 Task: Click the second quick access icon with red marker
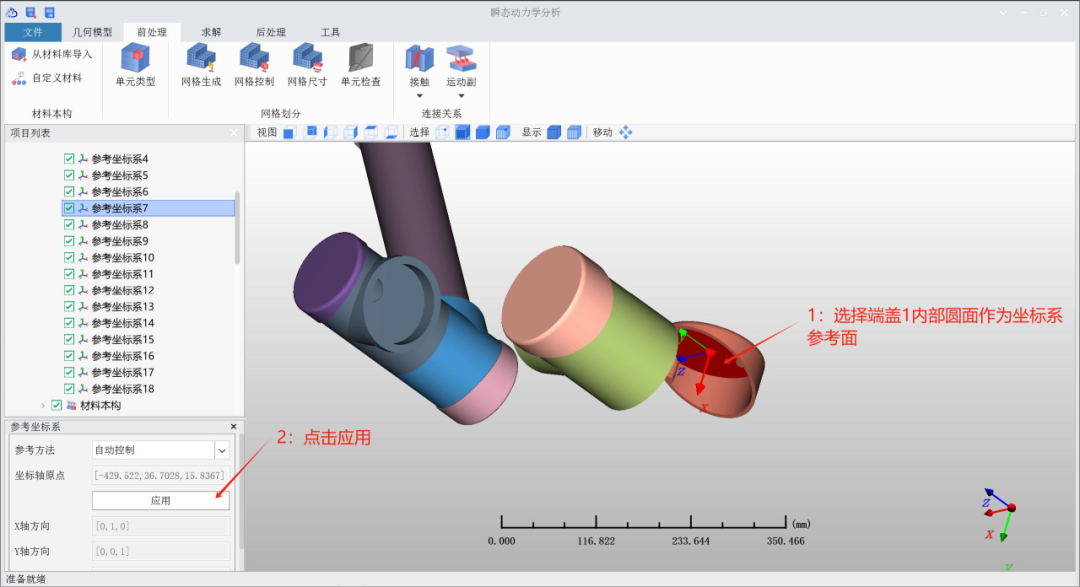tap(31, 12)
